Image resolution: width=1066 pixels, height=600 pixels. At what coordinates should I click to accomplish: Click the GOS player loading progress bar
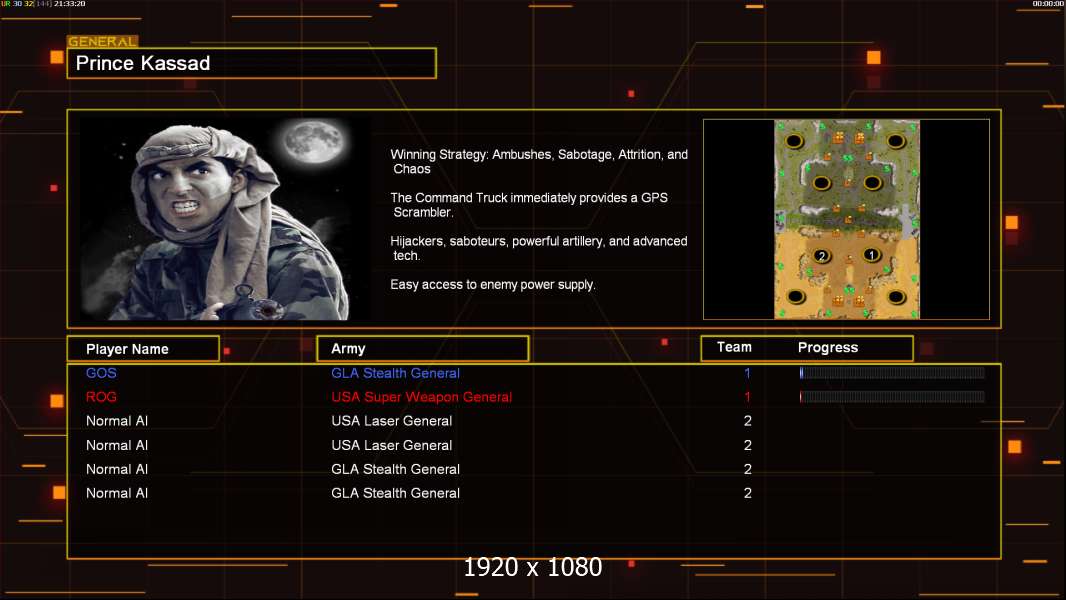[x=892, y=372]
